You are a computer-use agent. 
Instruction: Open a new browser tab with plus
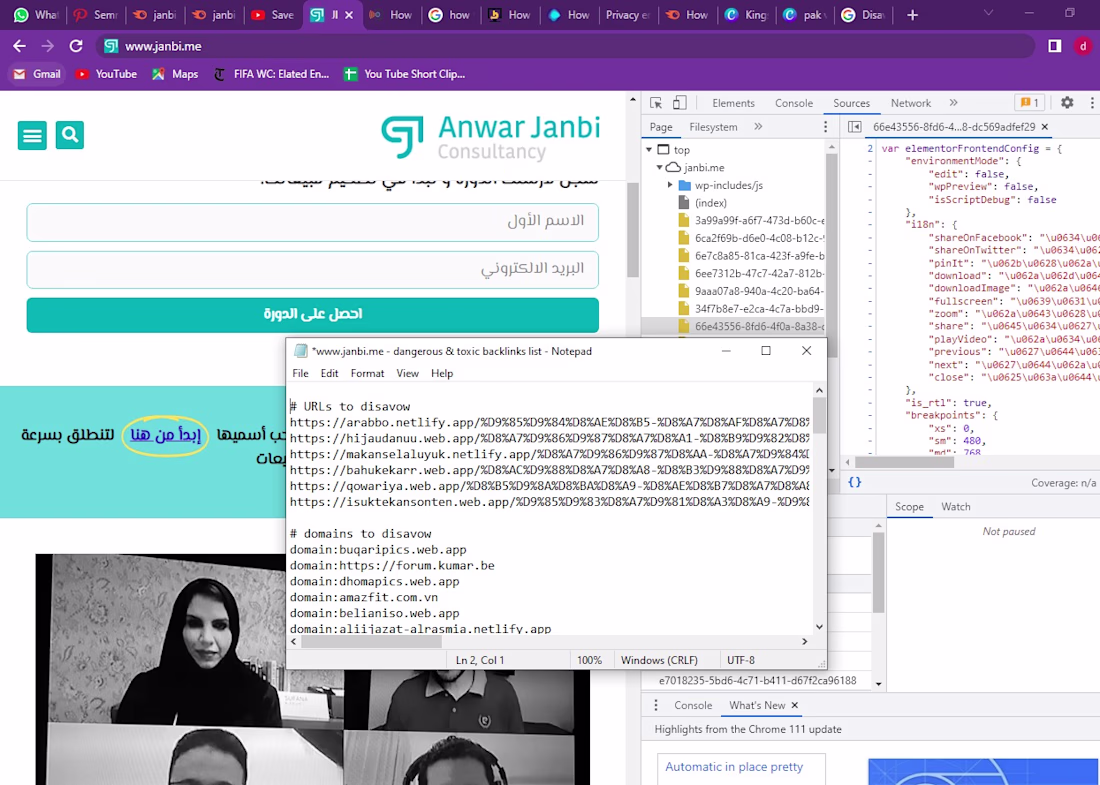click(x=912, y=15)
